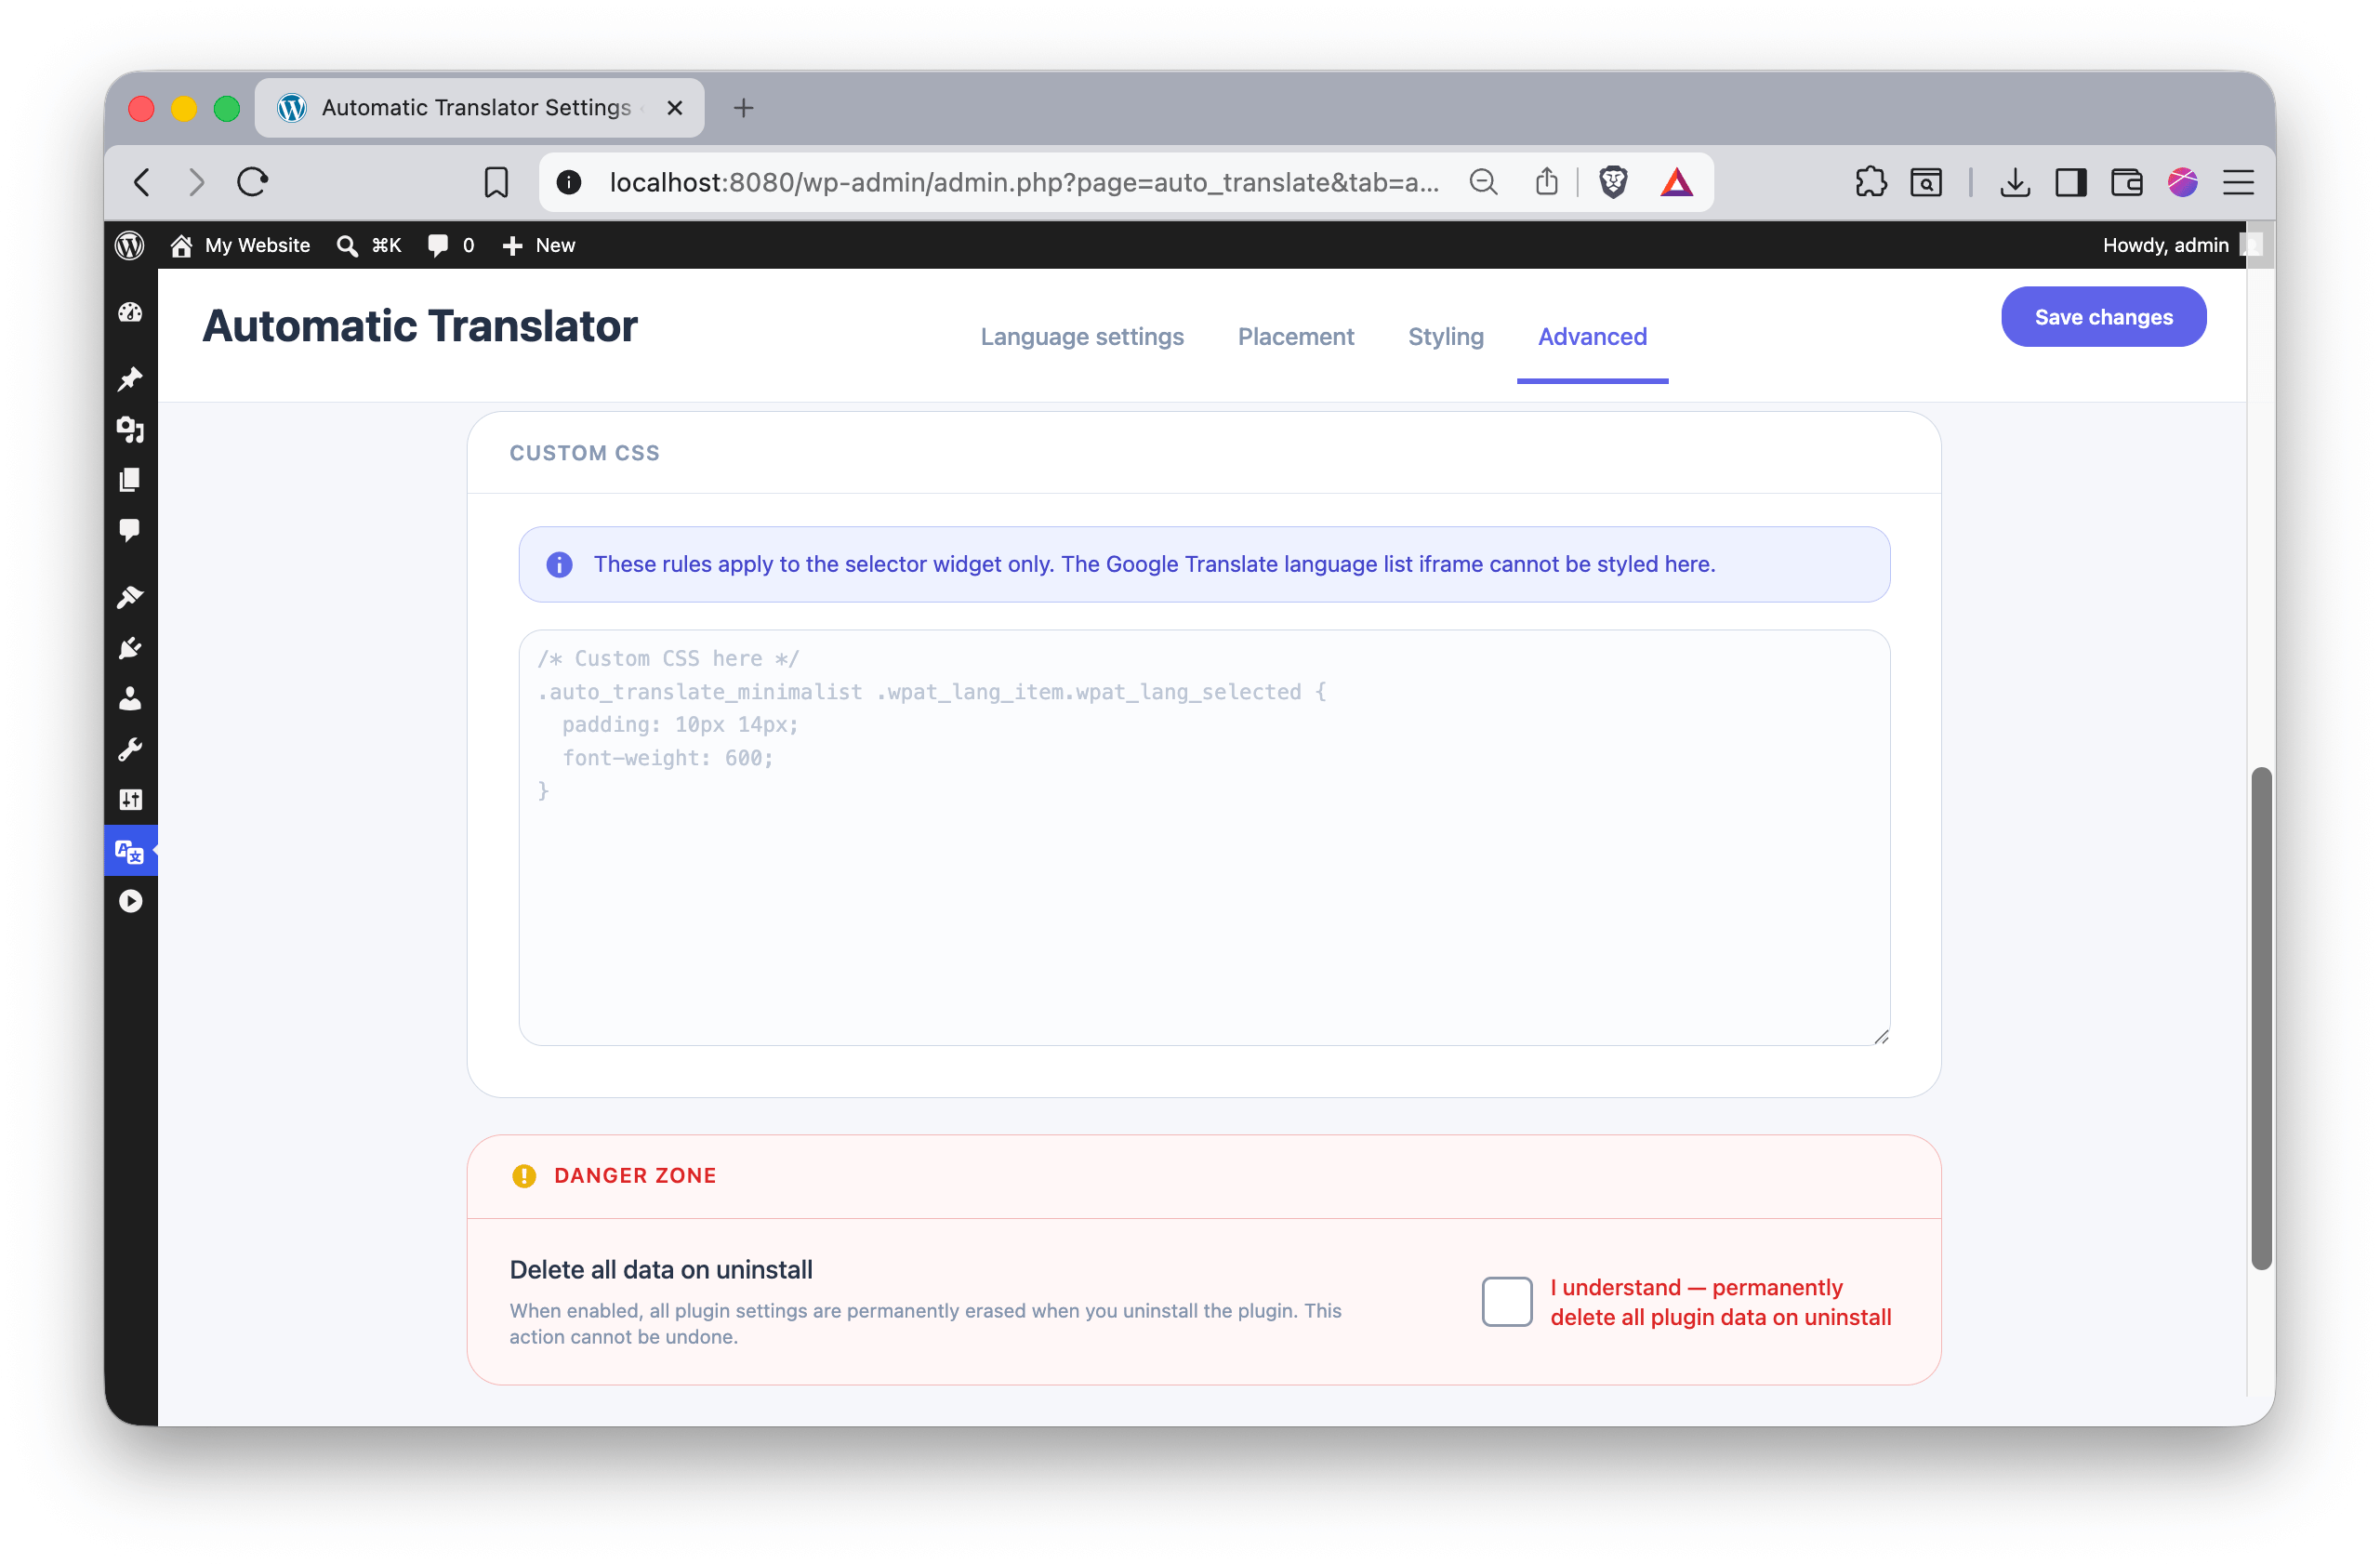Open browser extensions puzzle icon
2380x1564 pixels.
[x=1871, y=182]
